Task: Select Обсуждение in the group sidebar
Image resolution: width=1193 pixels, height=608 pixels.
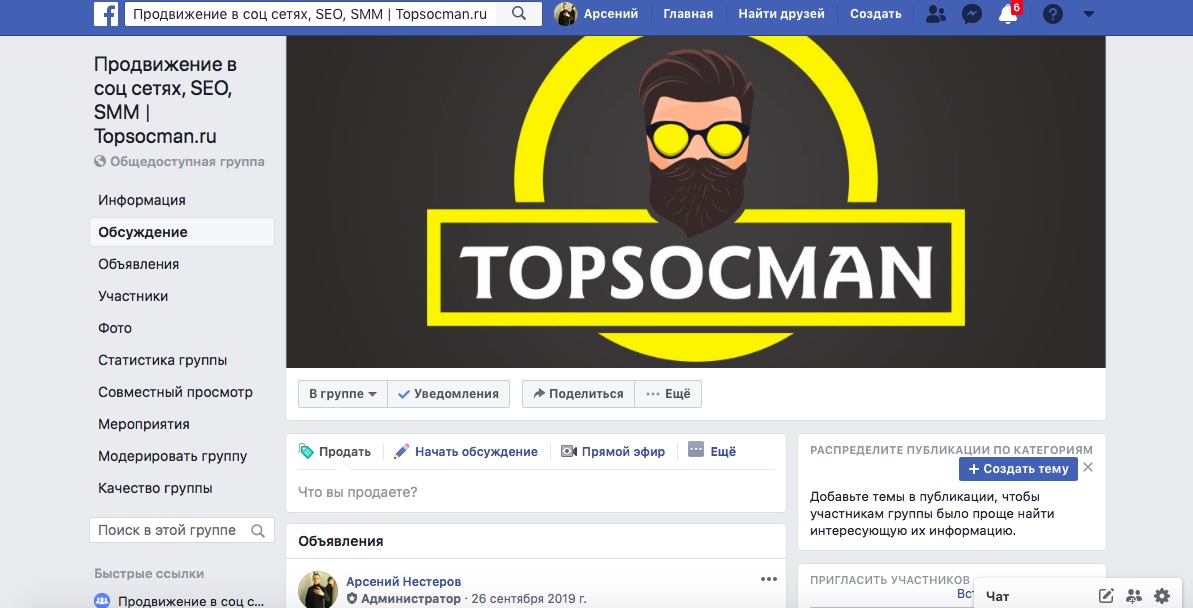Action: point(182,232)
